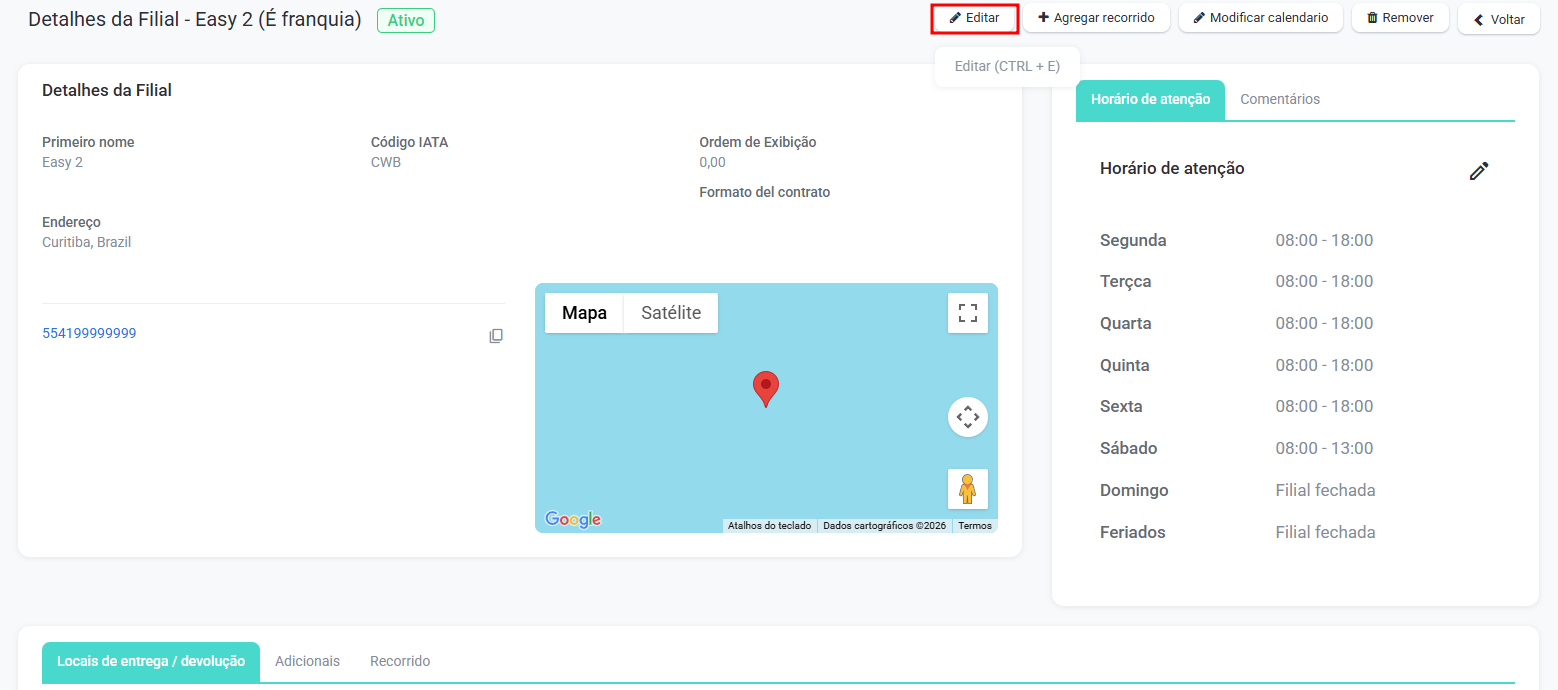Click the red location pin on map
1558x690 pixels.
click(766, 388)
